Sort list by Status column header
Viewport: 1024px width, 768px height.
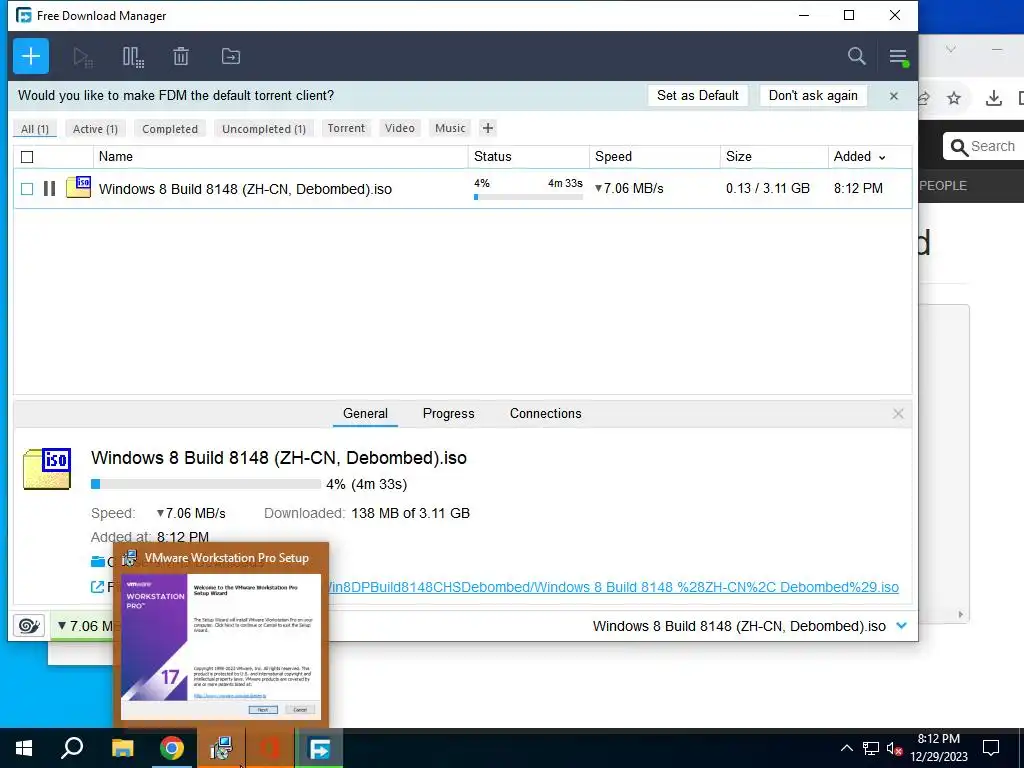coord(528,157)
